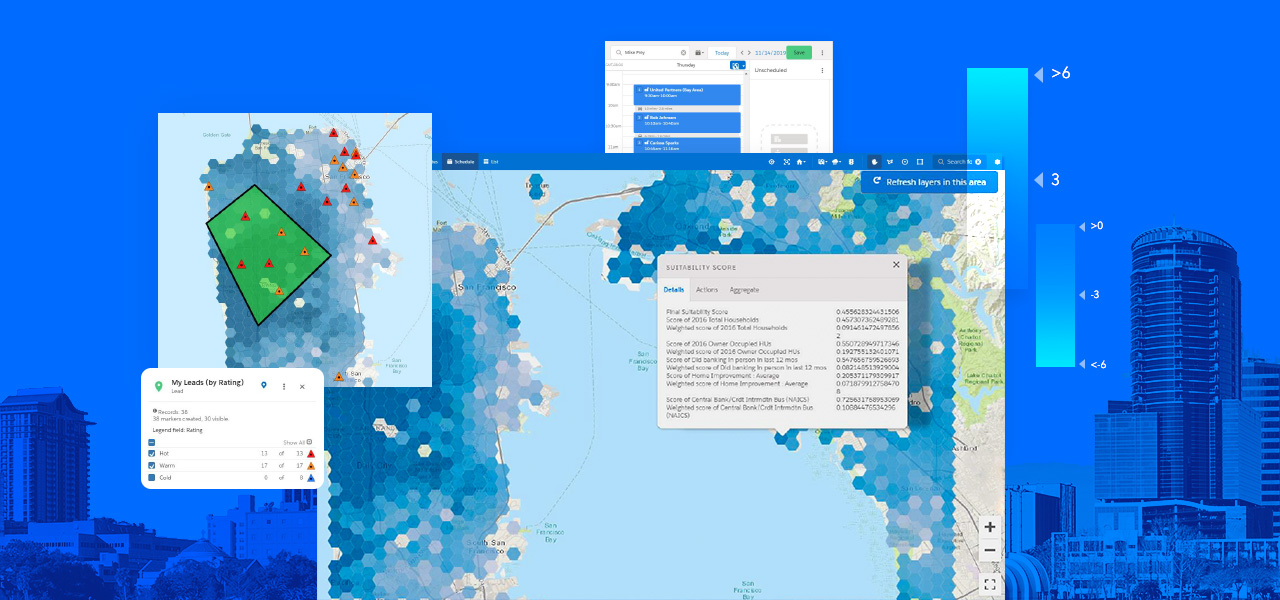This screenshot has height=600, width=1280.
Task: Uncheck the Hot rating checkbox
Action: pos(152,453)
